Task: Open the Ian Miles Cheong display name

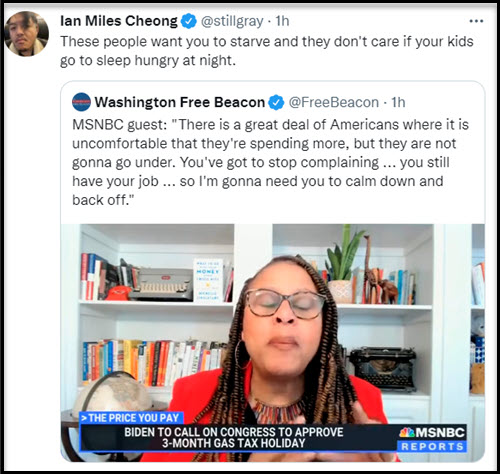Action: pyautogui.click(x=119, y=21)
